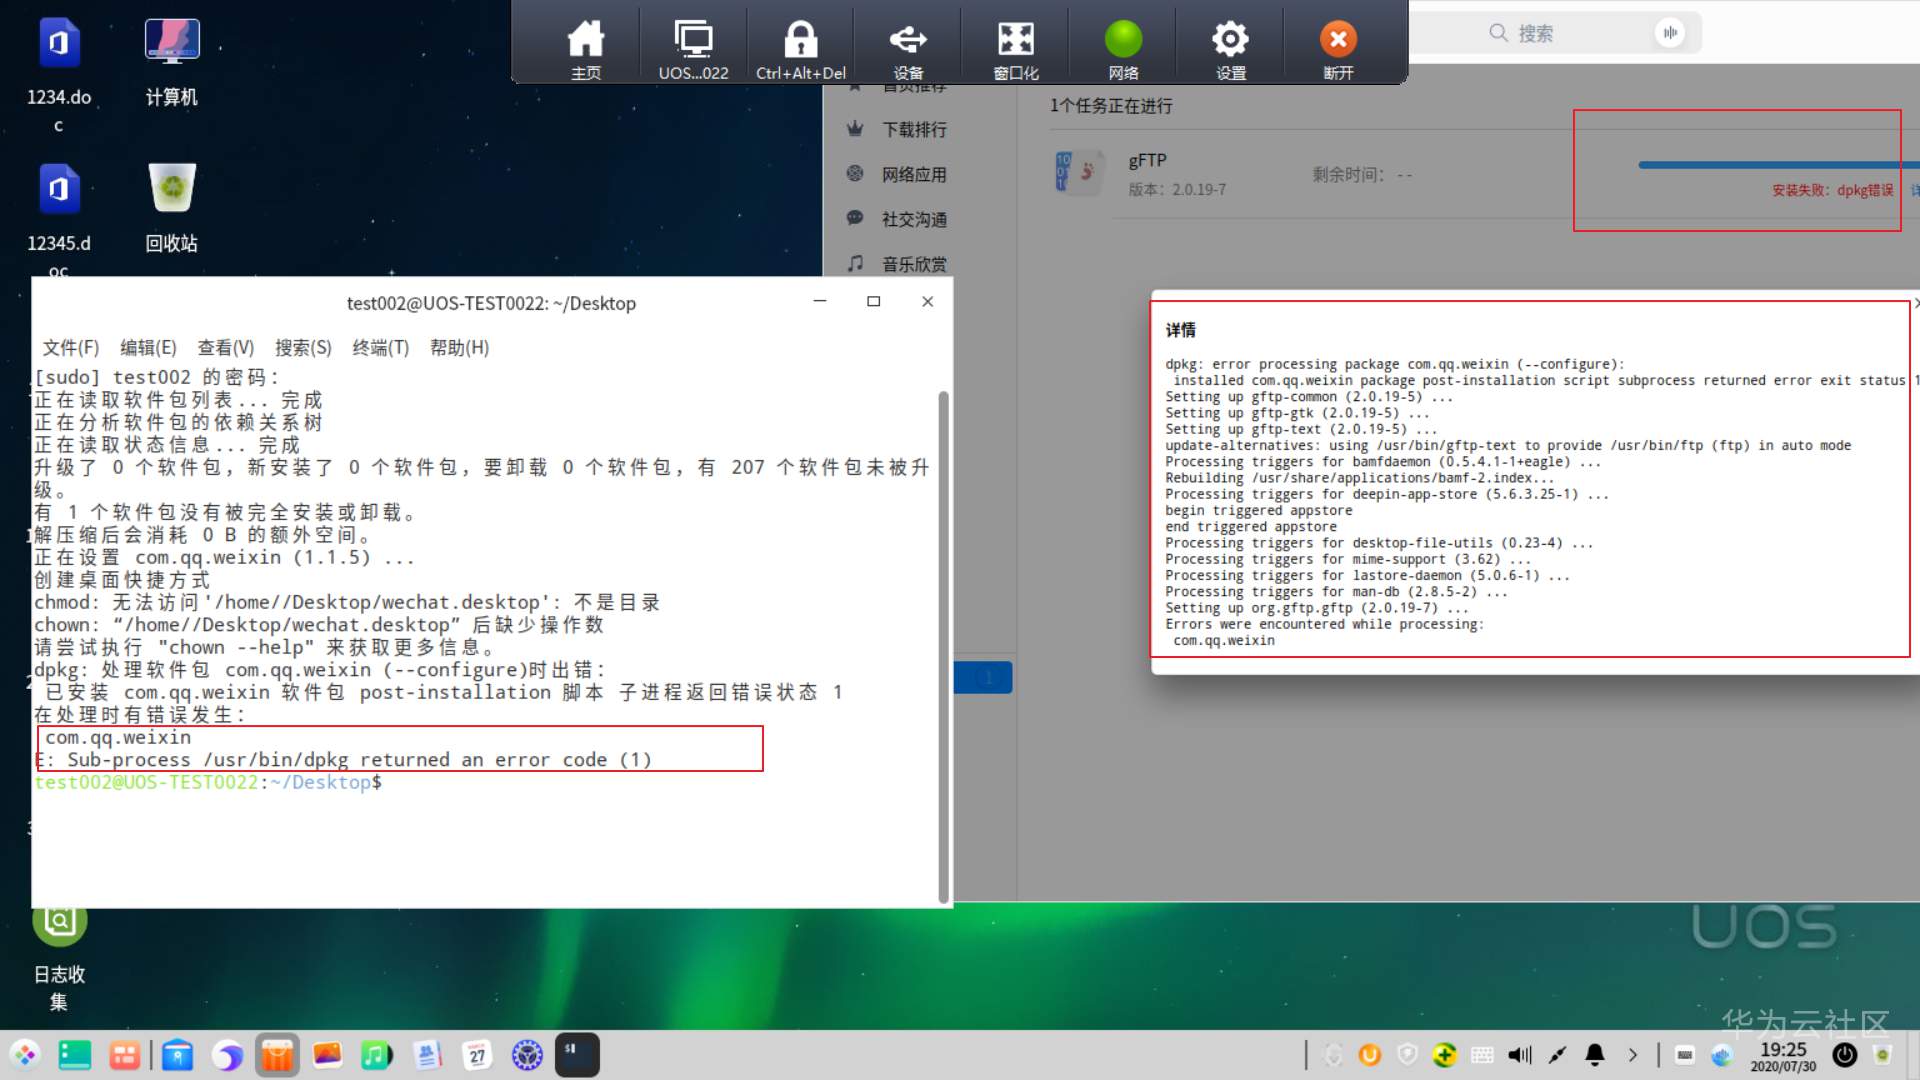1920x1080 pixels.
Task: Open terminal 文件(F) menu
Action: tap(70, 348)
